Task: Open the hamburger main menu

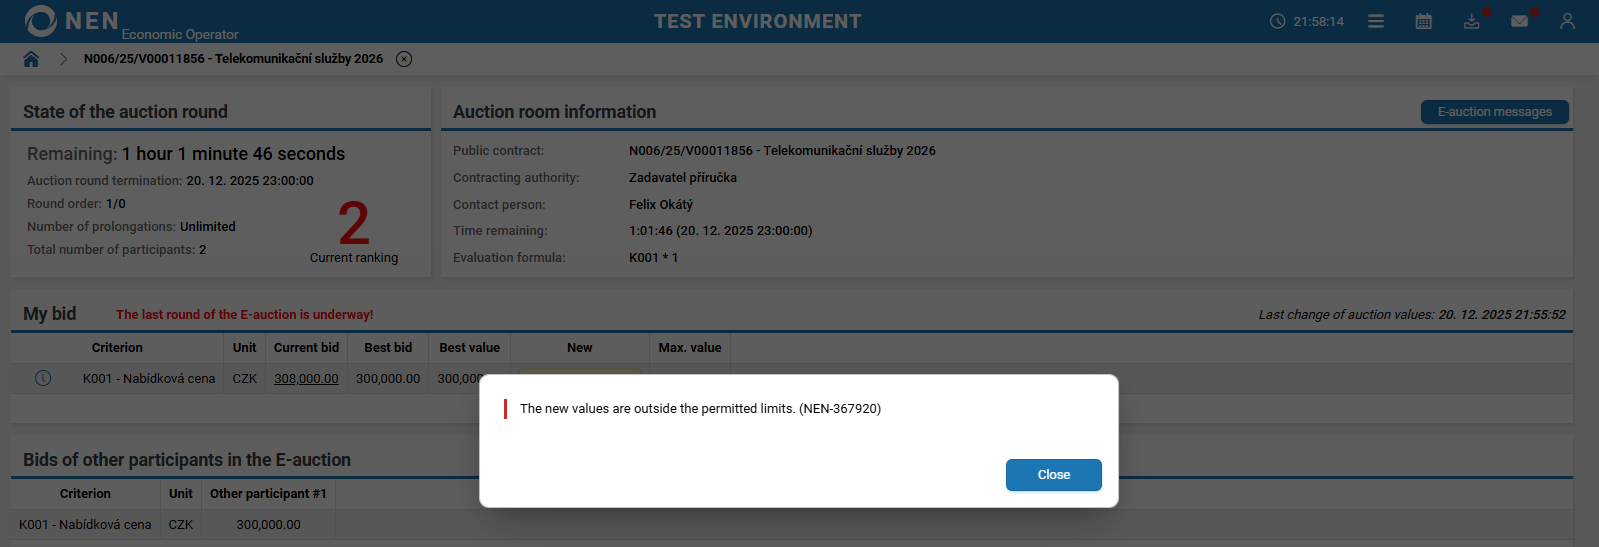Action: (1376, 21)
